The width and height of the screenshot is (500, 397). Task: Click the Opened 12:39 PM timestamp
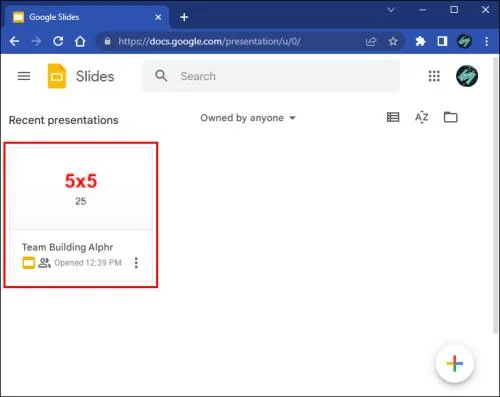88,263
